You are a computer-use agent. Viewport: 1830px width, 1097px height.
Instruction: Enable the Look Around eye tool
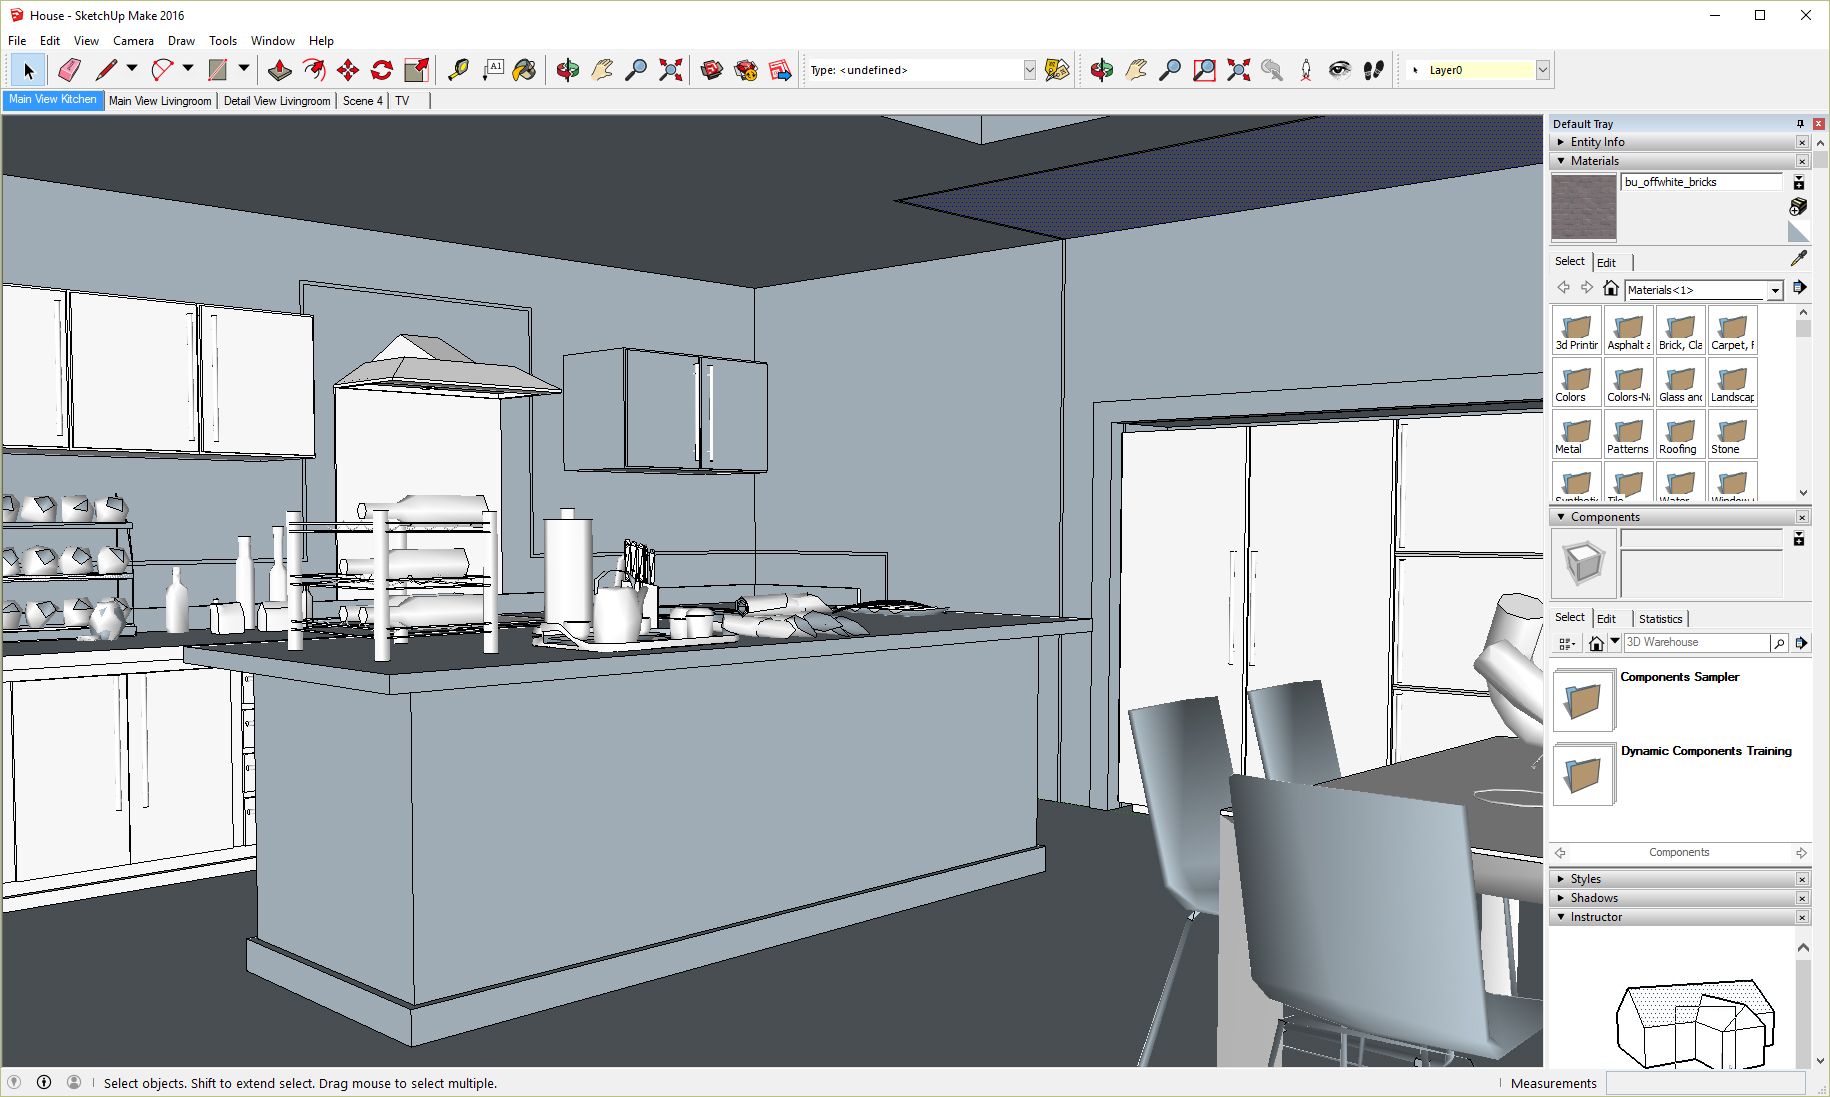(1340, 70)
